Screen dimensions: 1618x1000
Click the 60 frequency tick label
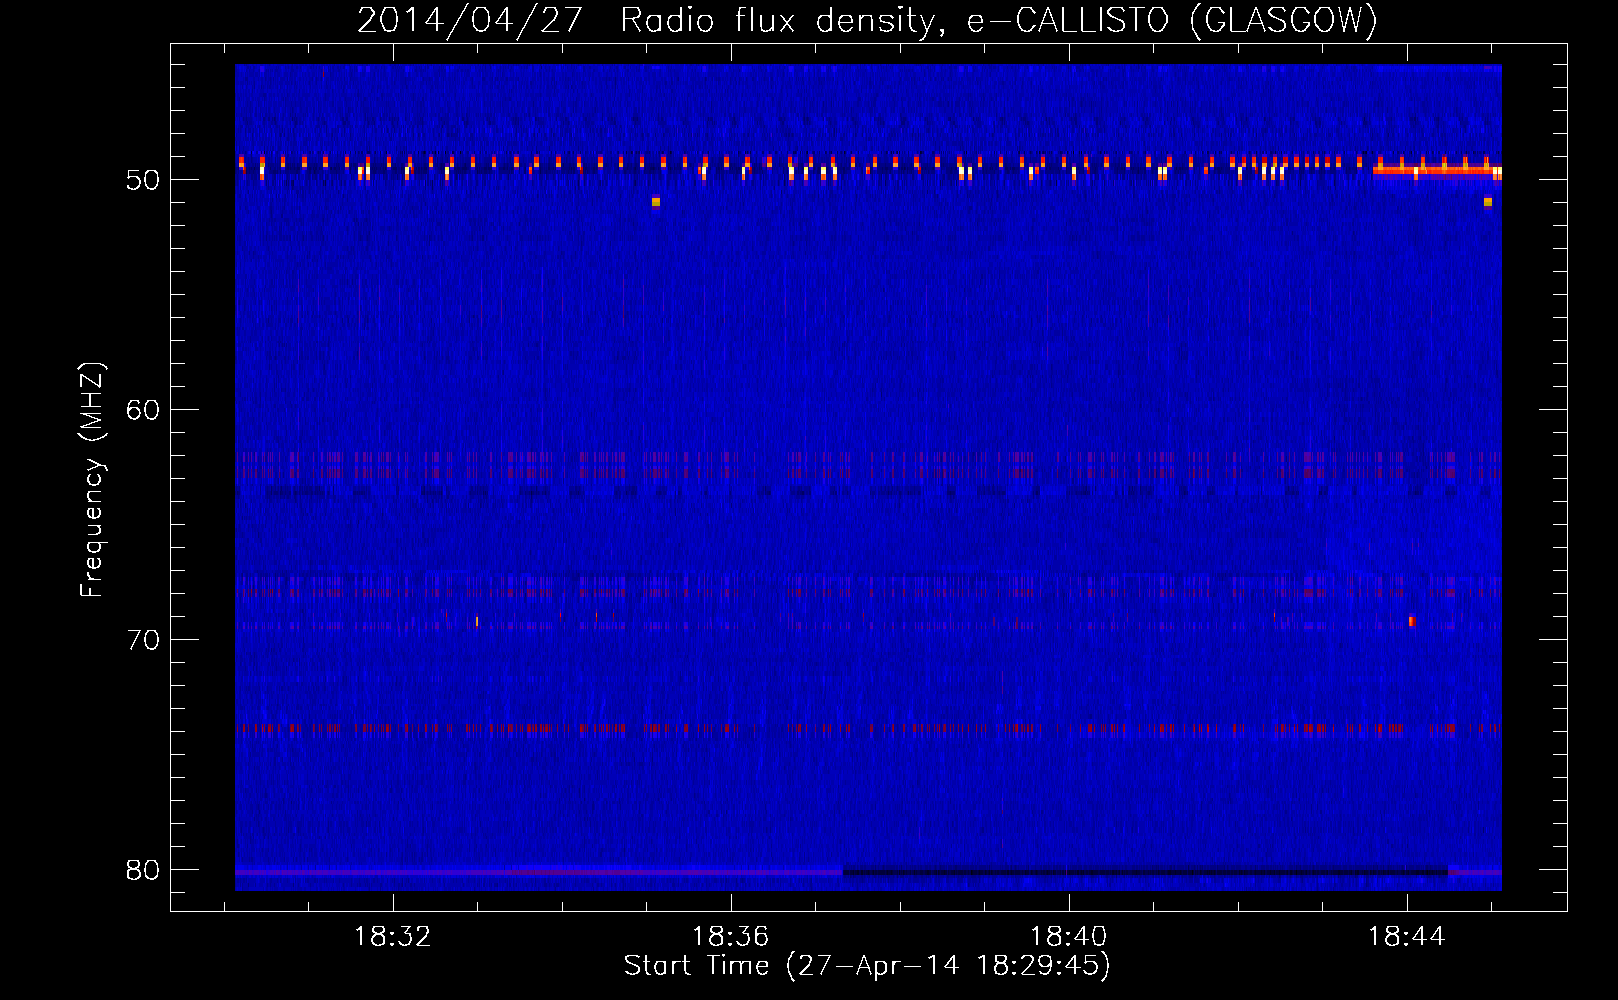click(143, 410)
